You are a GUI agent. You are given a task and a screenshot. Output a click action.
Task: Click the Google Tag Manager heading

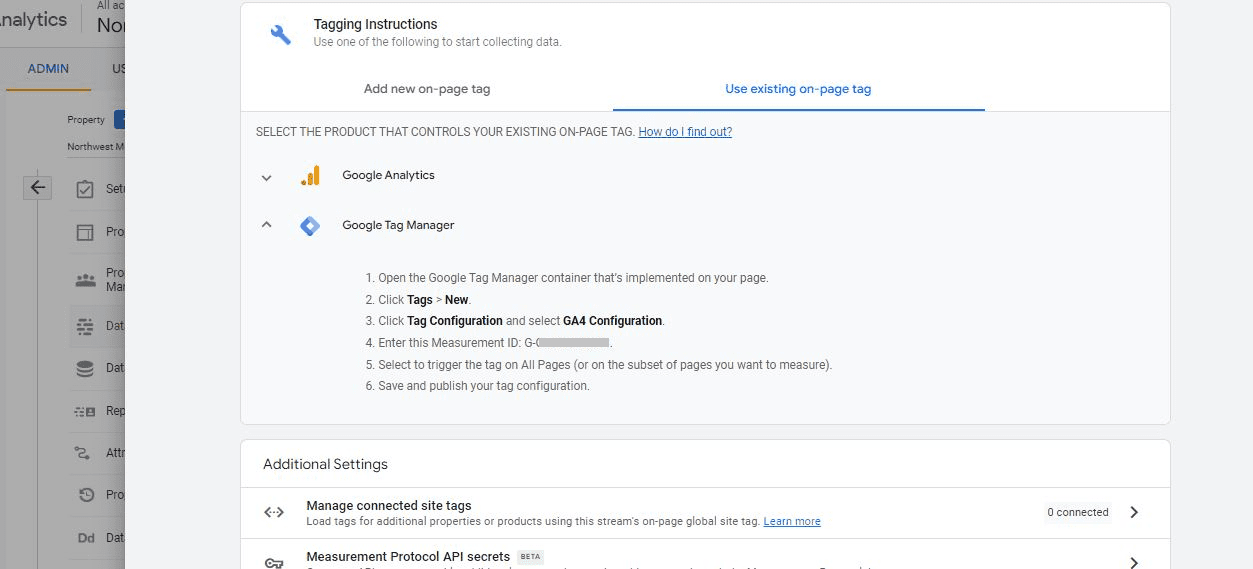pos(398,225)
